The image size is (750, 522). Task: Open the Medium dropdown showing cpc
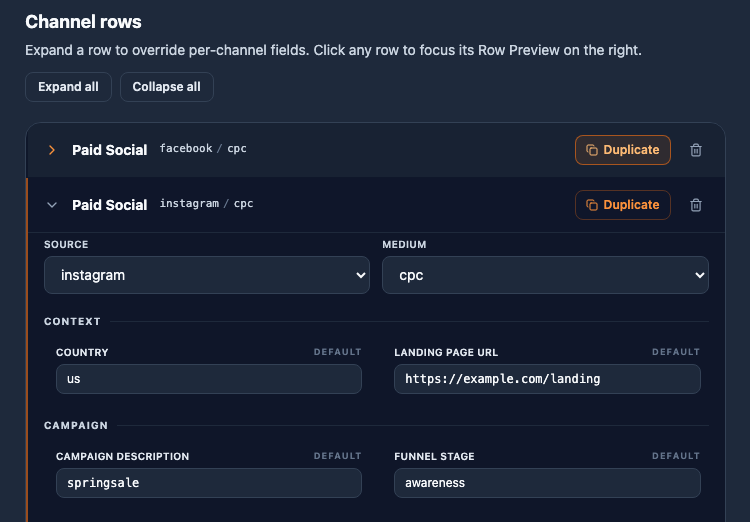tap(545, 275)
